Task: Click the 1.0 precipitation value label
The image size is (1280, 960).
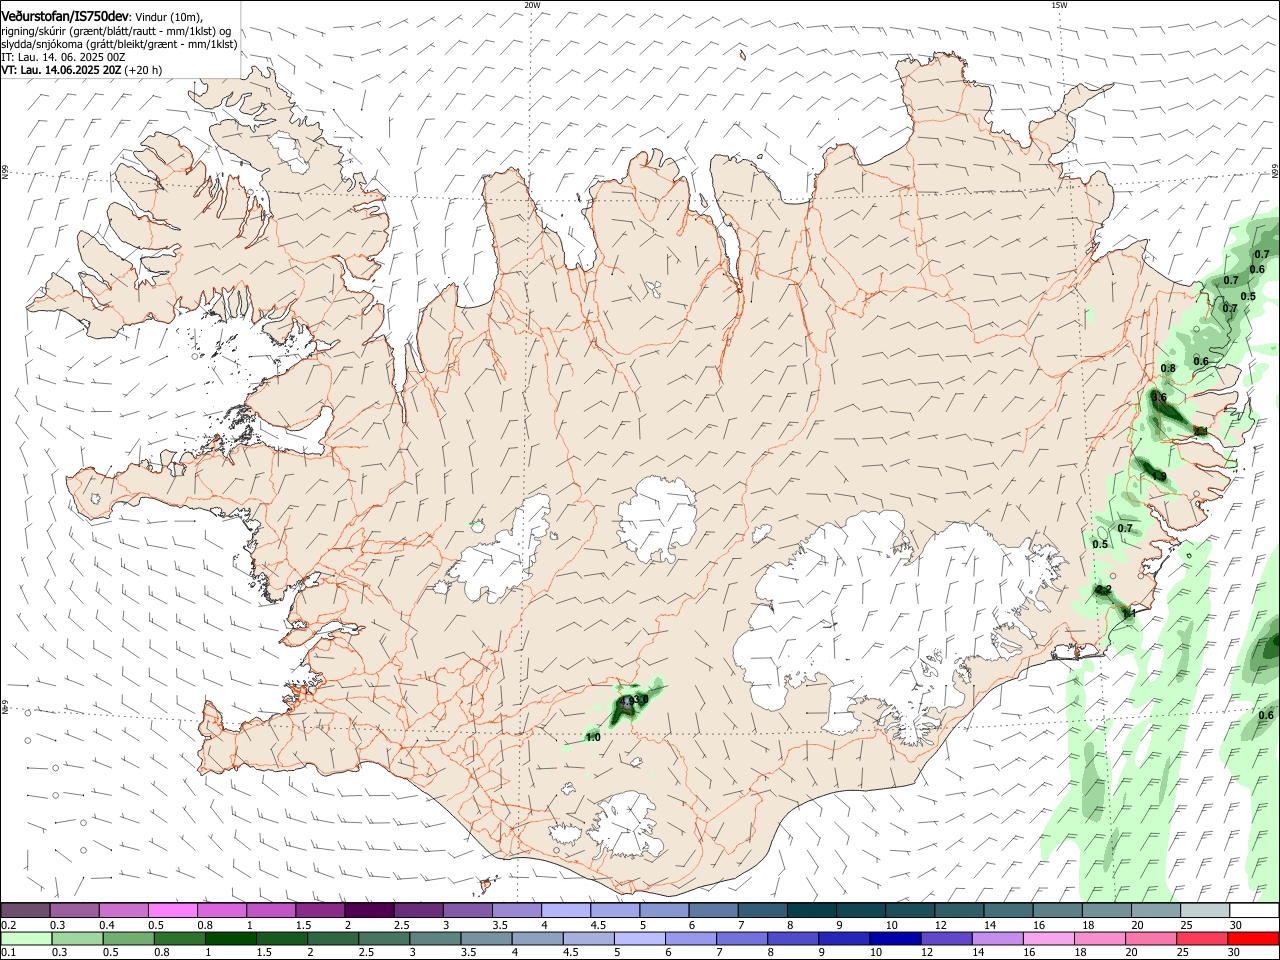Action: point(593,737)
